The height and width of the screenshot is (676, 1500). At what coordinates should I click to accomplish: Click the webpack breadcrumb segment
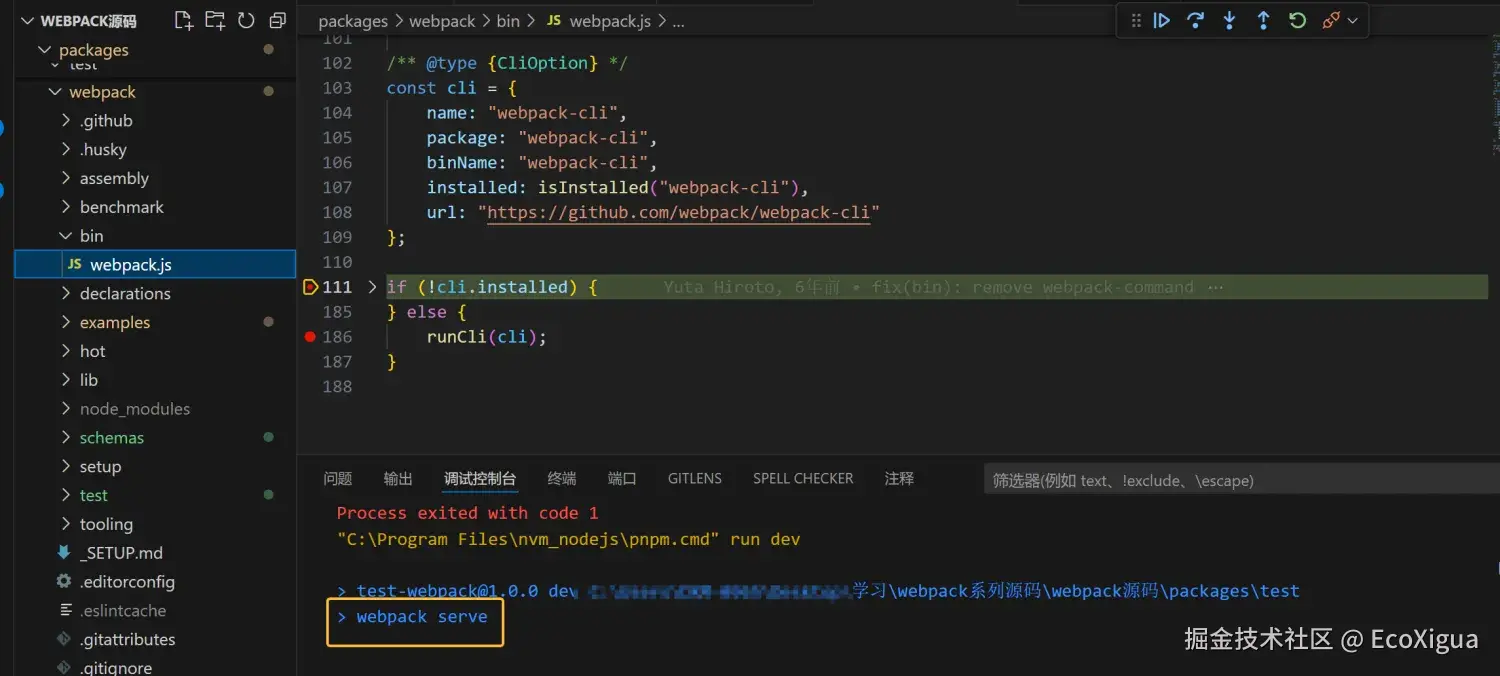coord(442,21)
